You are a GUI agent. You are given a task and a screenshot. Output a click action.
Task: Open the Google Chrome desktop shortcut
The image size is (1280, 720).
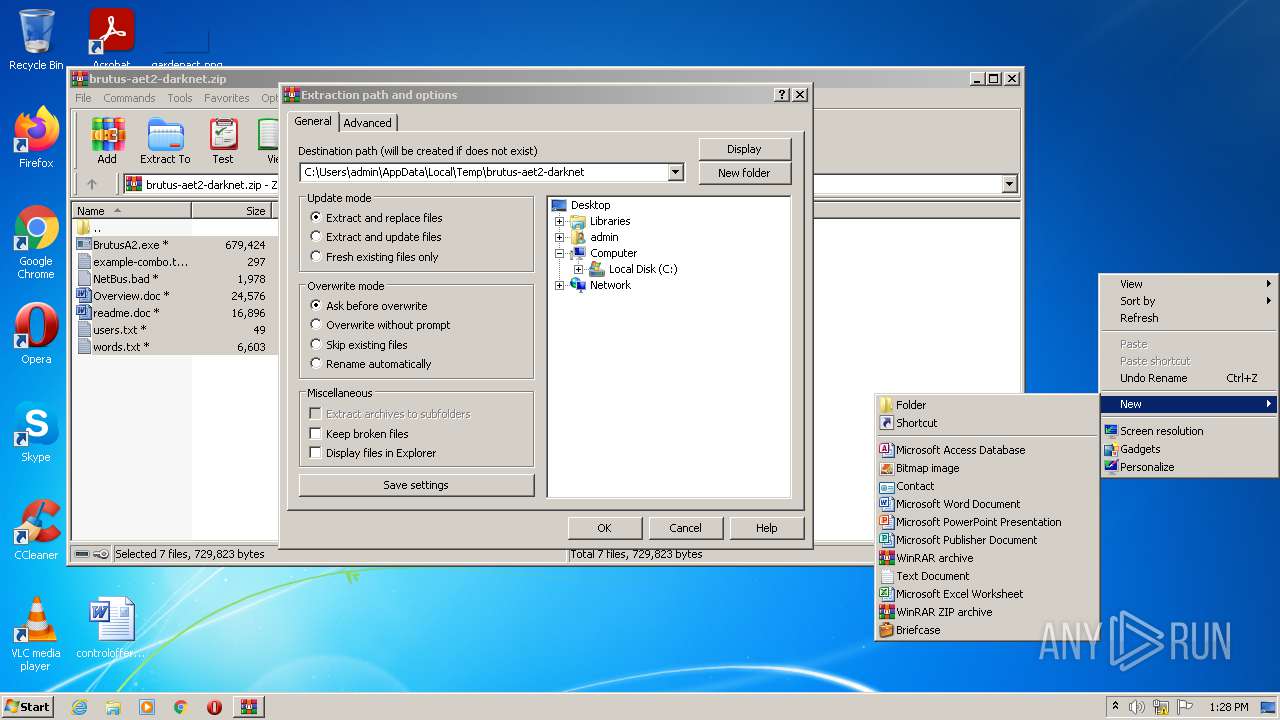point(36,243)
